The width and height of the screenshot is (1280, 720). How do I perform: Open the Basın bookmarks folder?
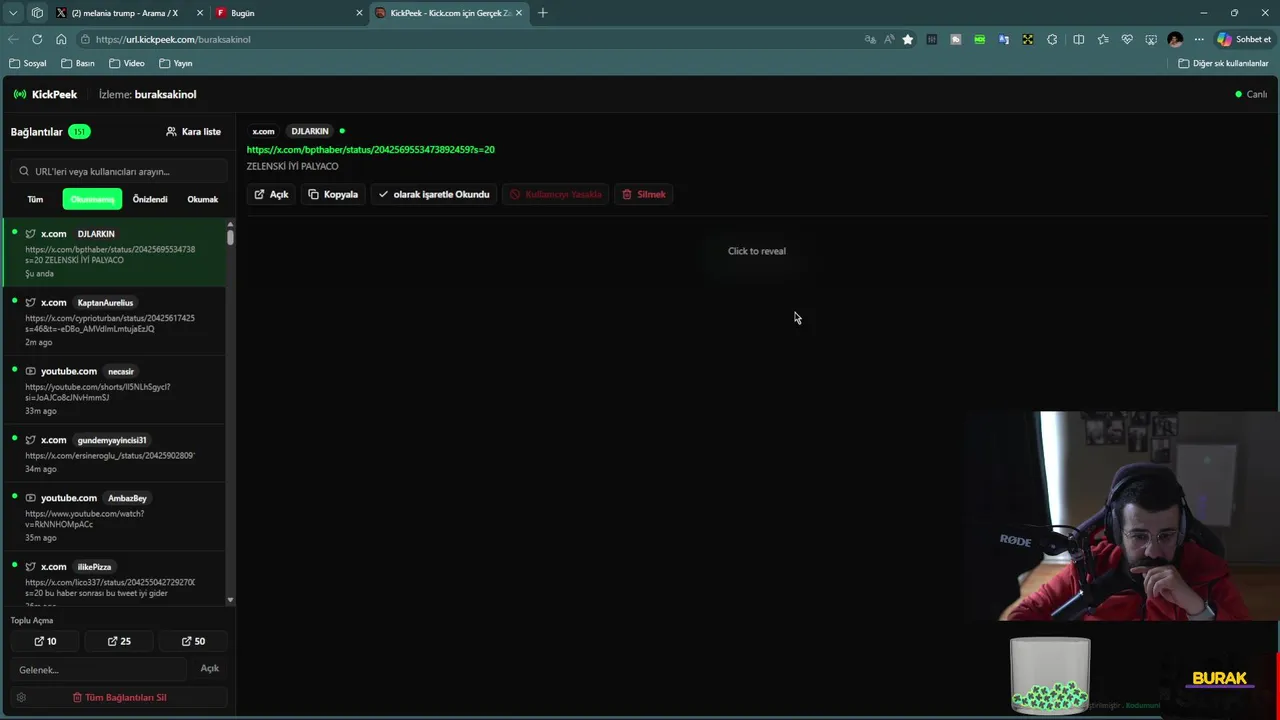click(78, 63)
